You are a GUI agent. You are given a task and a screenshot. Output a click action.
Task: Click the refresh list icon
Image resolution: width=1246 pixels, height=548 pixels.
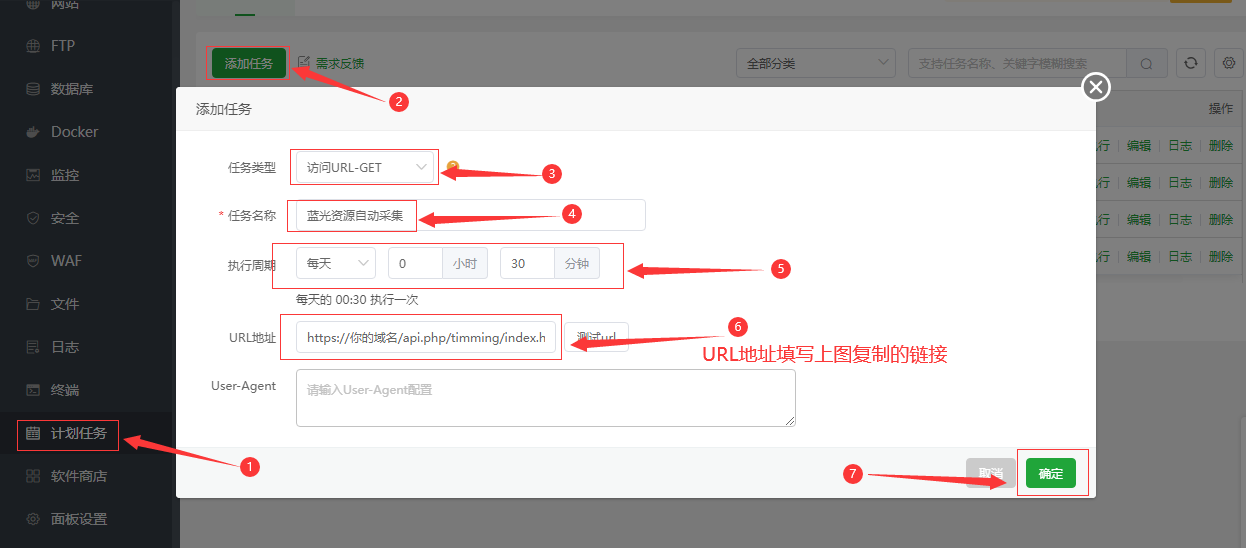click(x=1190, y=63)
